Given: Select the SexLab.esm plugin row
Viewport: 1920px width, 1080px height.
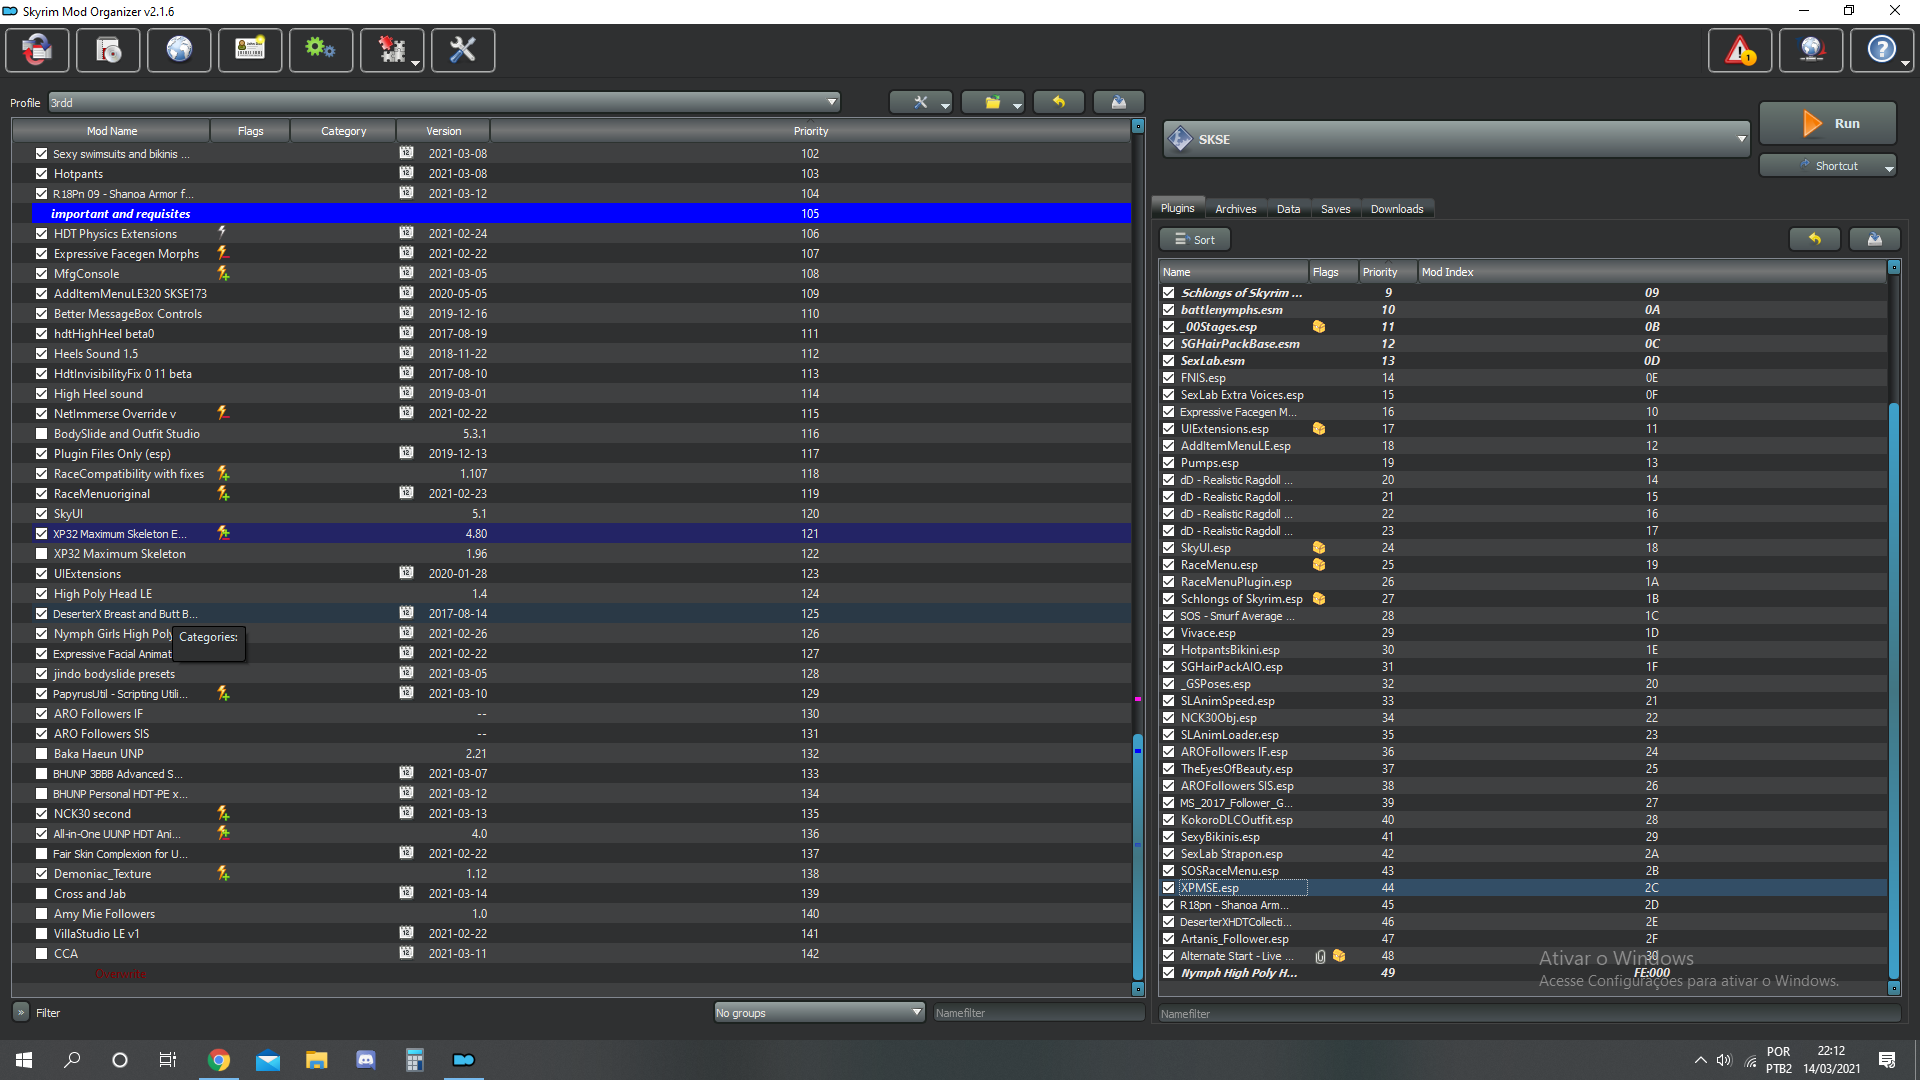Looking at the screenshot, I should (x=1523, y=361).
